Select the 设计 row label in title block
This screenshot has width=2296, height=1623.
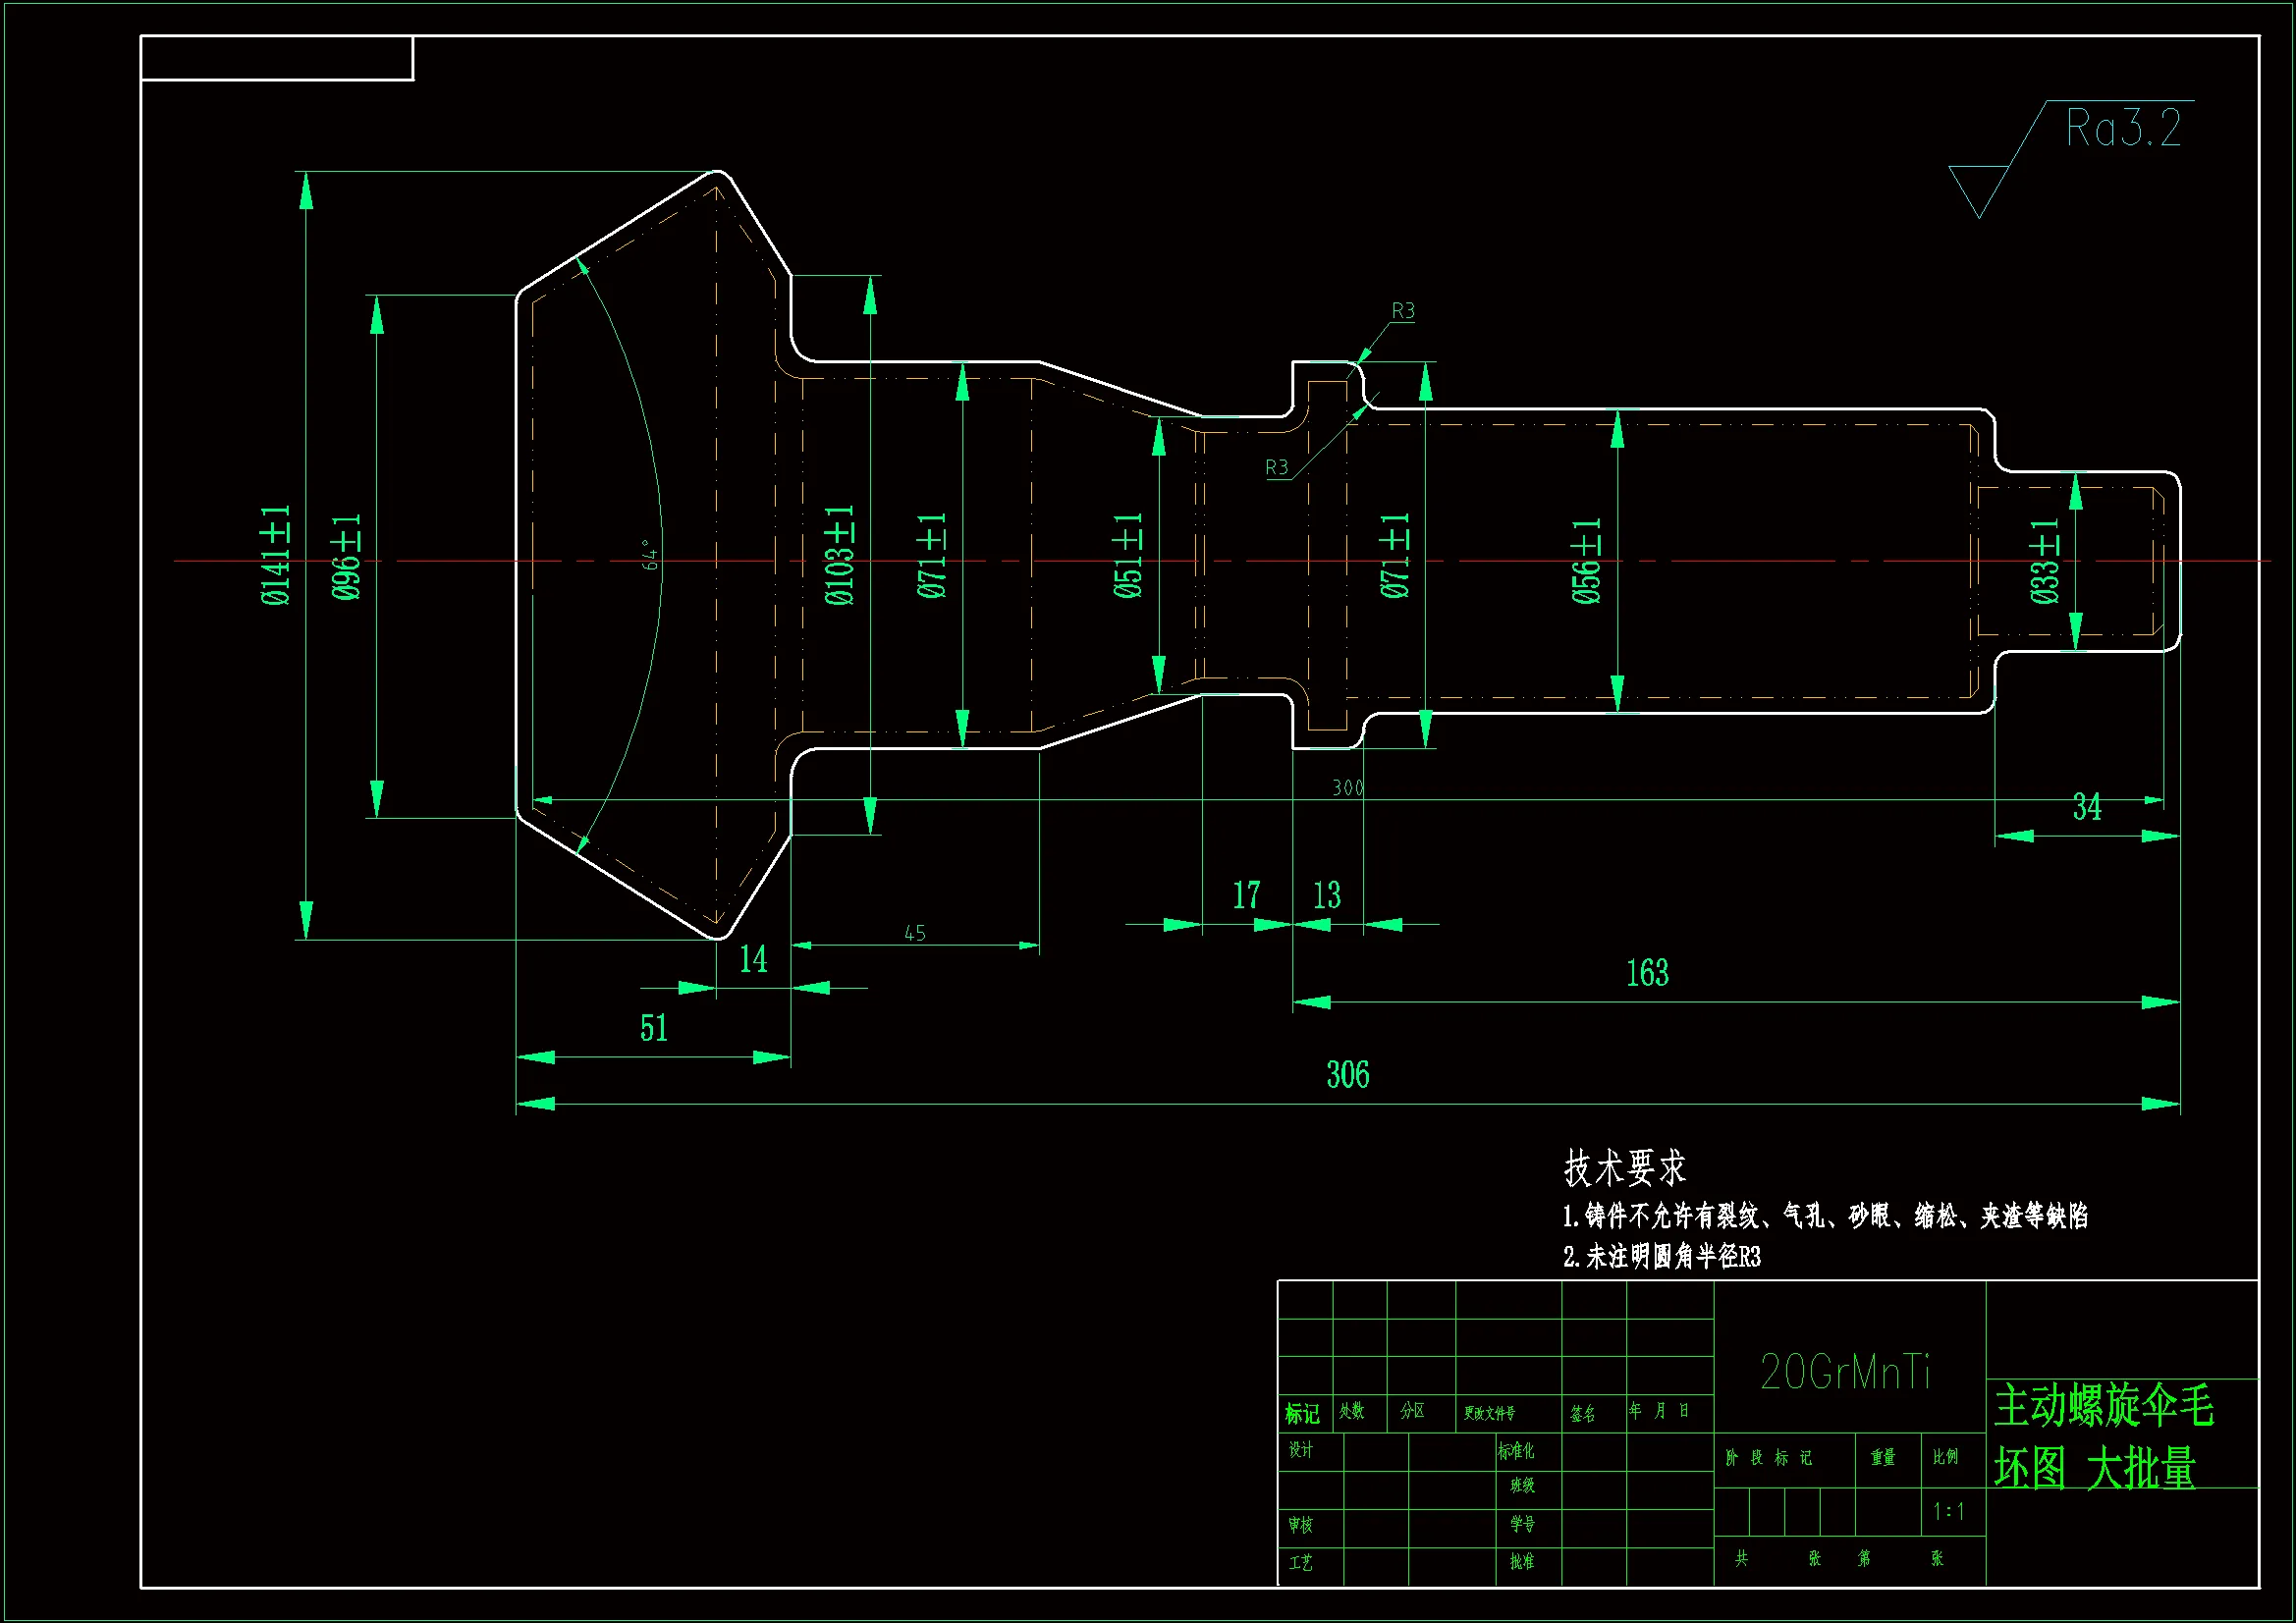click(1300, 1450)
